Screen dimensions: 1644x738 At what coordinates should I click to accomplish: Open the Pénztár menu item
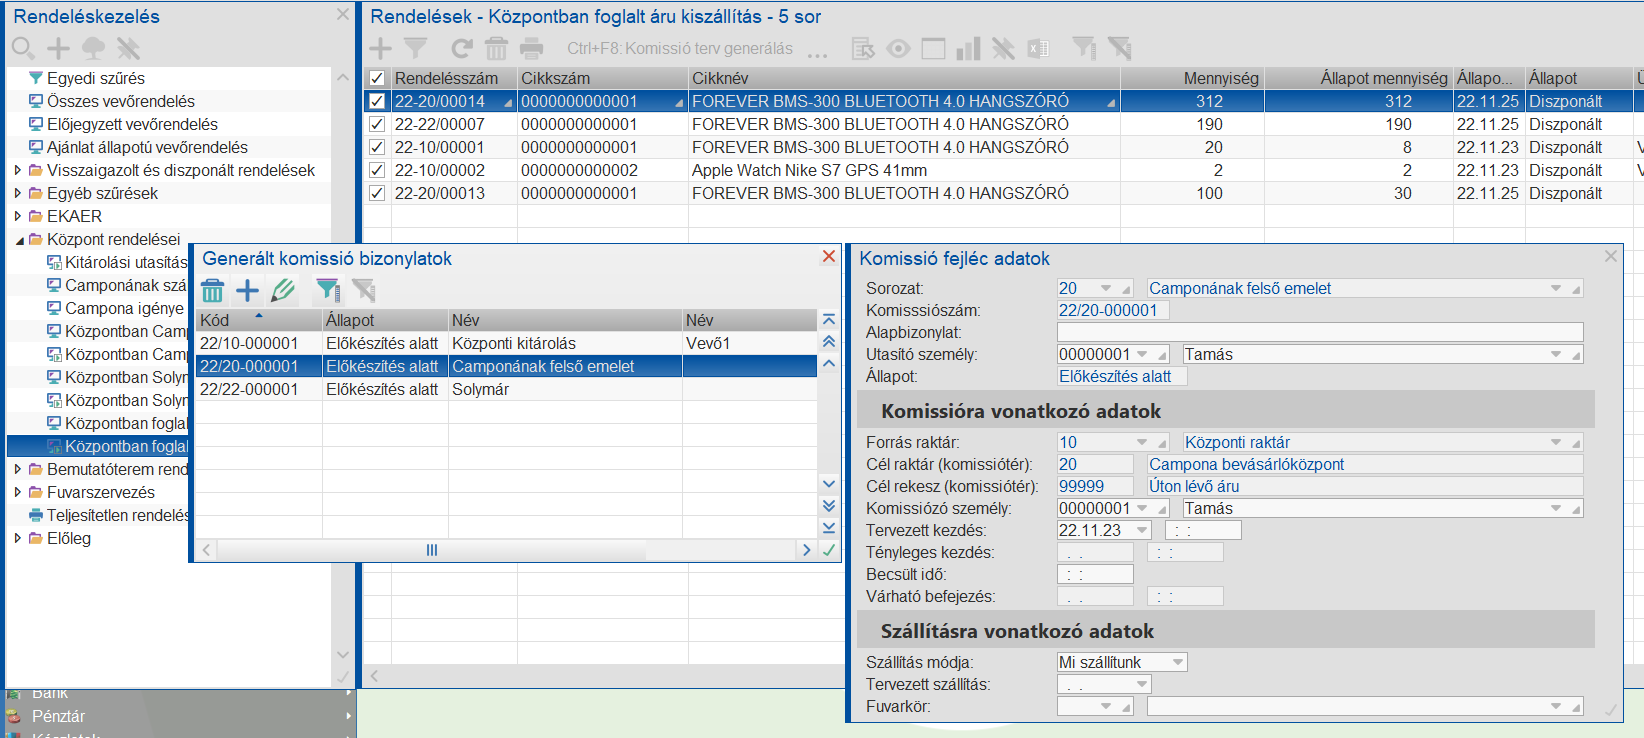coord(58,716)
